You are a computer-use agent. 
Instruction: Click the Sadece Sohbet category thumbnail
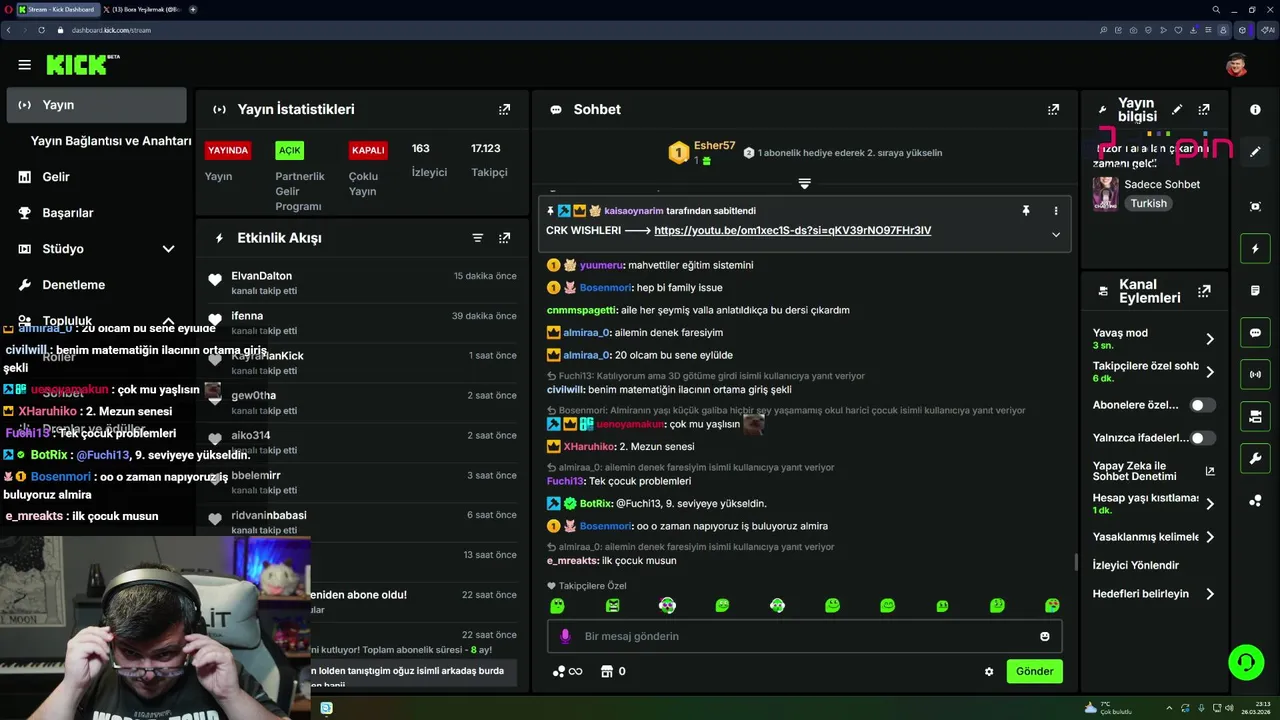1105,193
